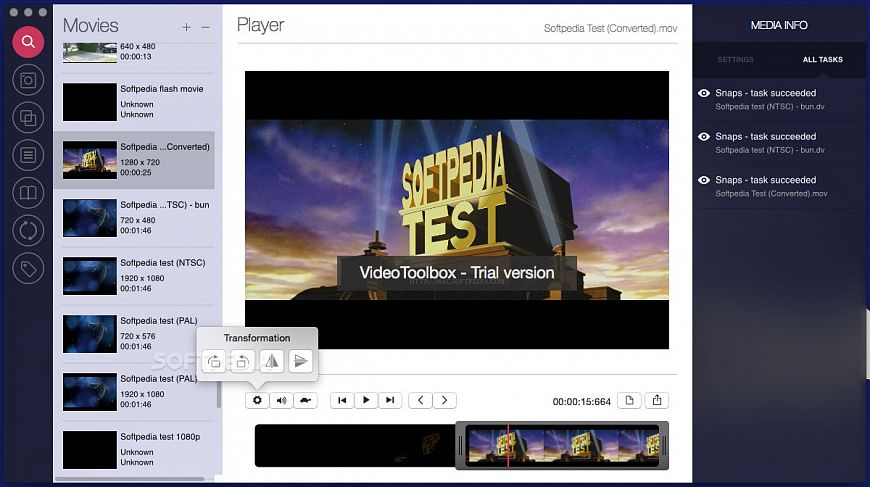The image size is (870, 487).
Task: Select the Softpedia flash movie thumbnail
Action: [x=90, y=102]
